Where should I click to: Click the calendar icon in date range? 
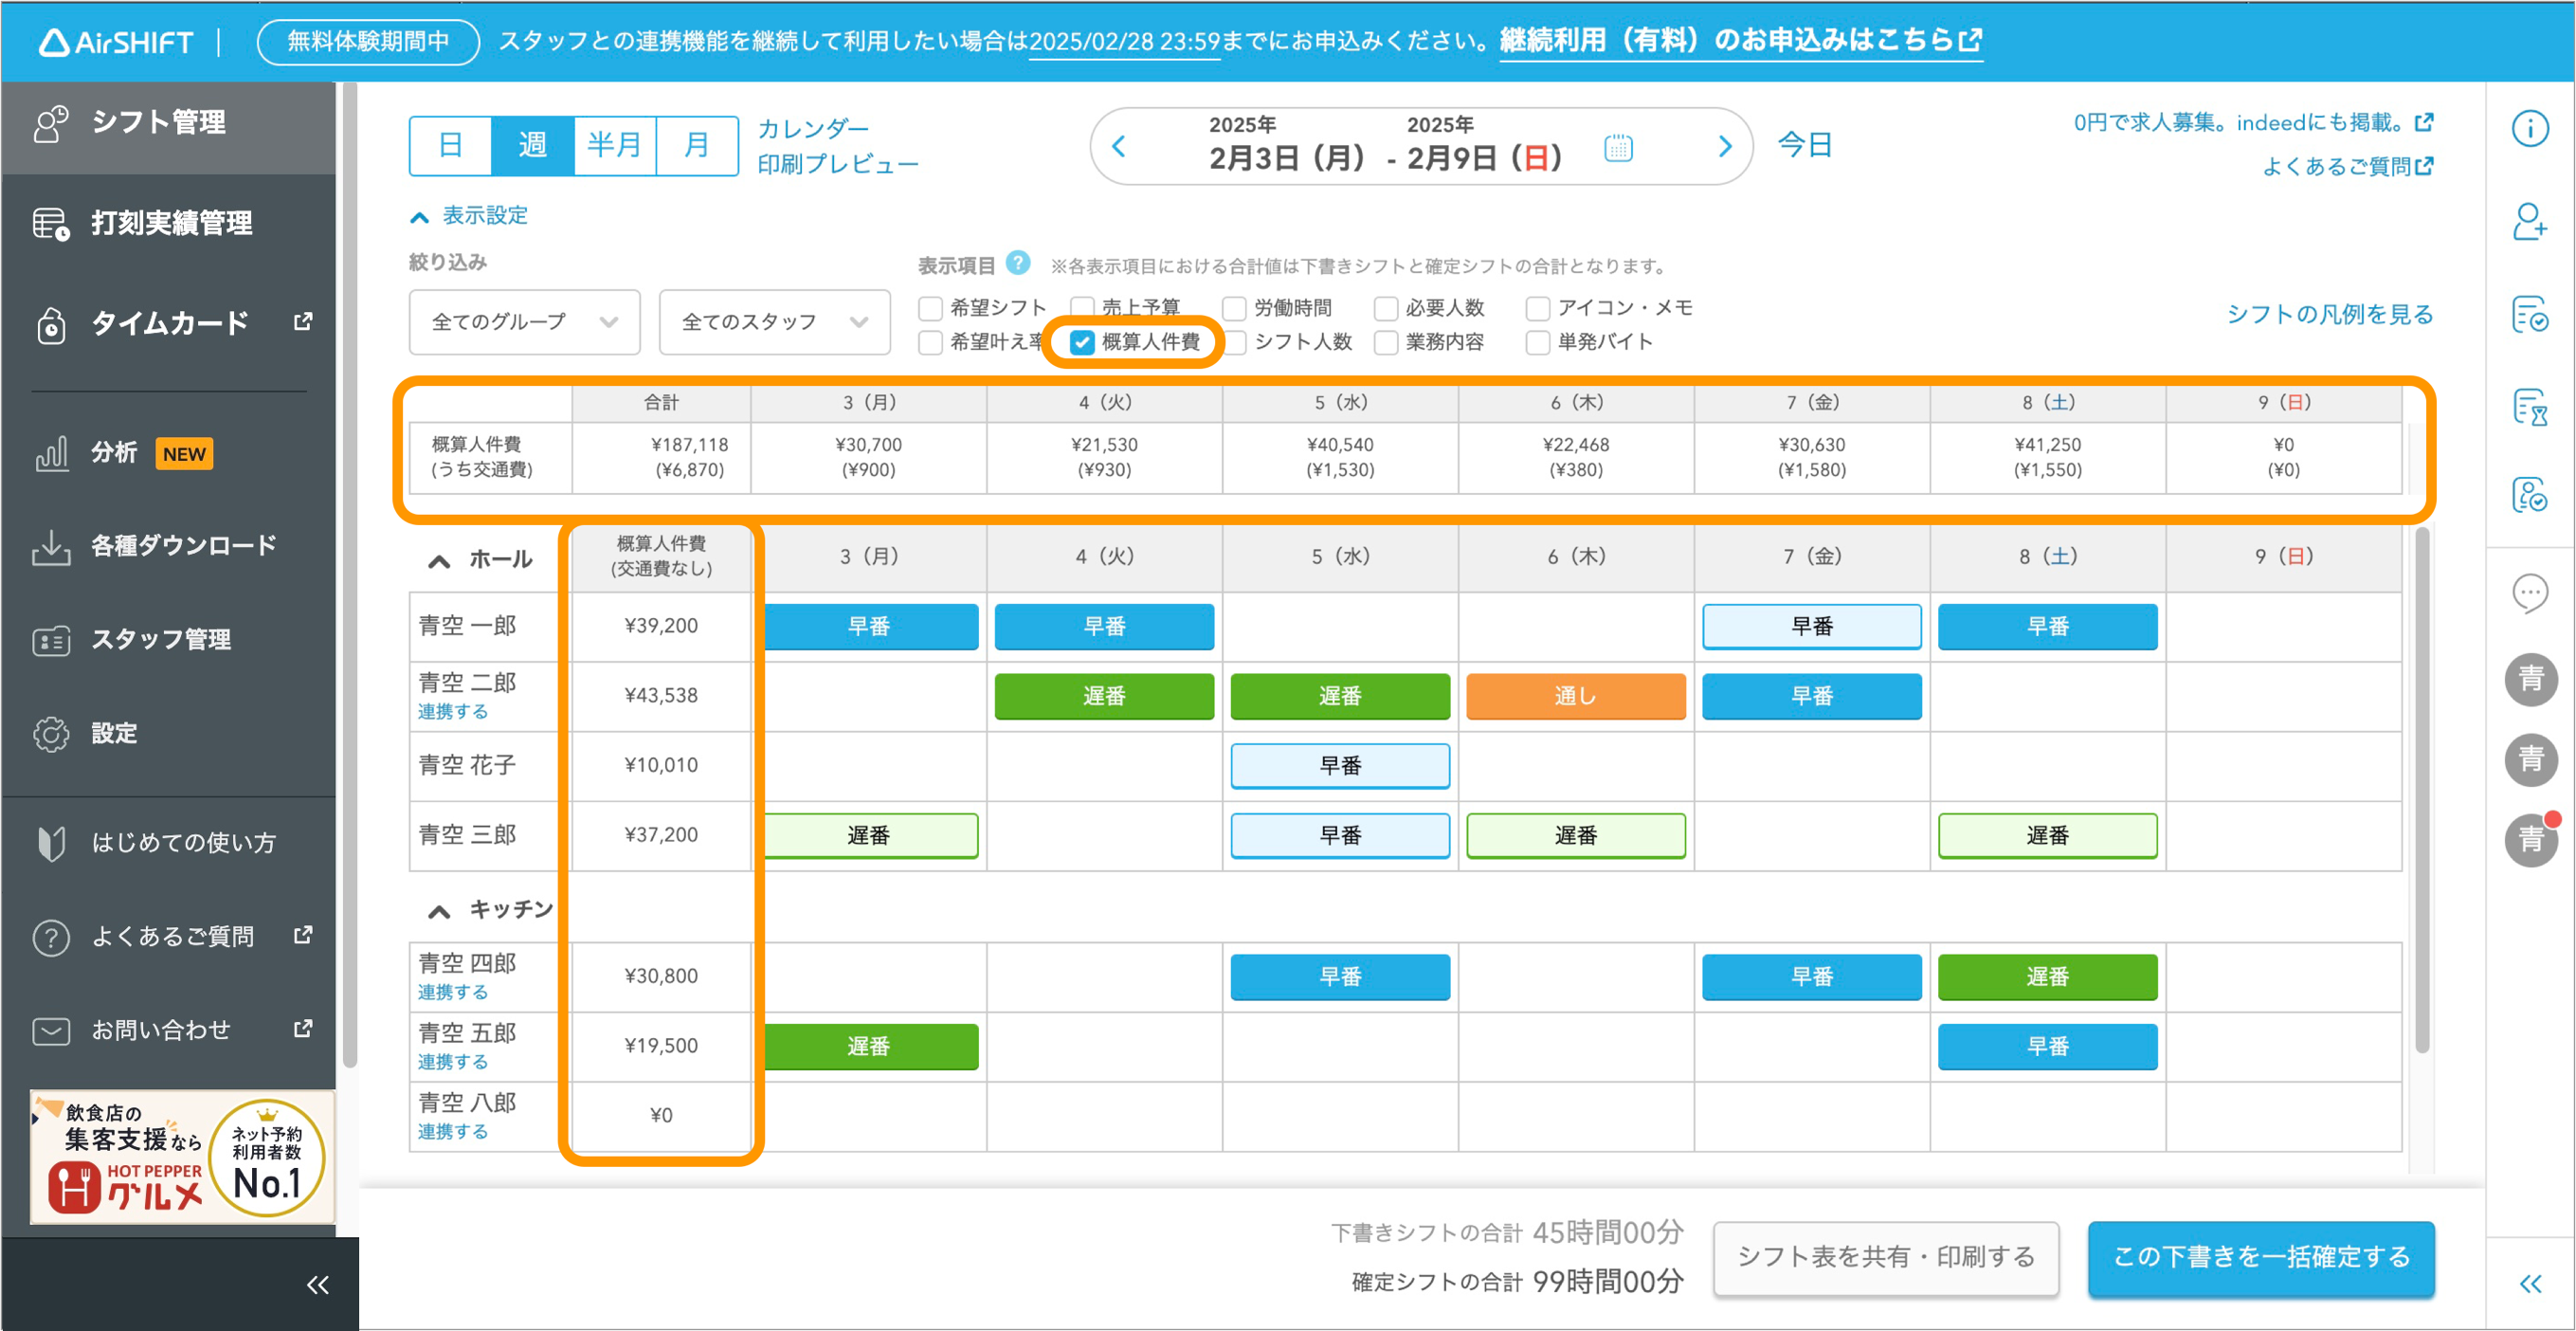point(1618,148)
